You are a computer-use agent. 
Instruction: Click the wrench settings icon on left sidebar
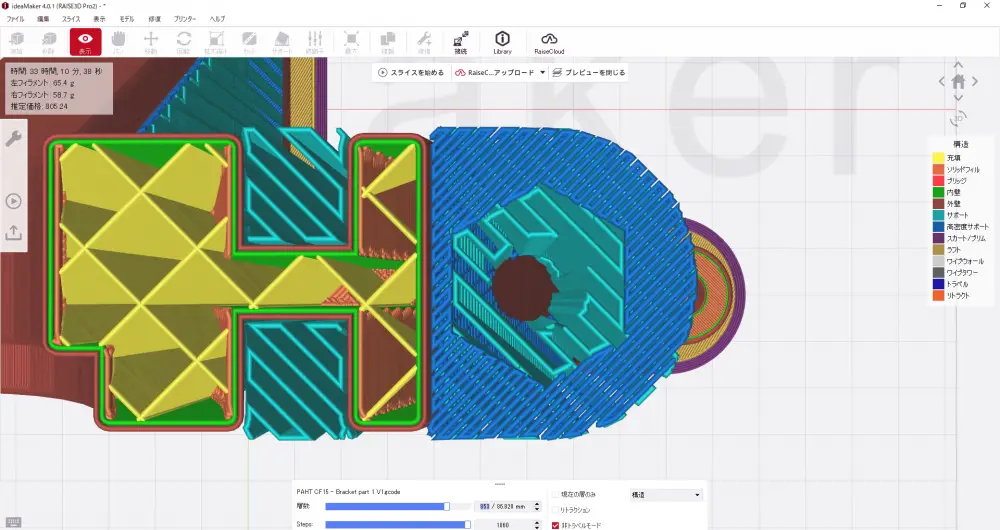click(13, 139)
